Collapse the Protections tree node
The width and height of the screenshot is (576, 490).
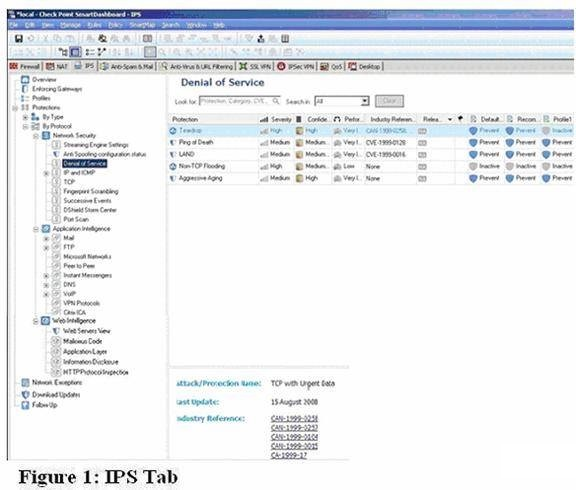click(x=15, y=108)
